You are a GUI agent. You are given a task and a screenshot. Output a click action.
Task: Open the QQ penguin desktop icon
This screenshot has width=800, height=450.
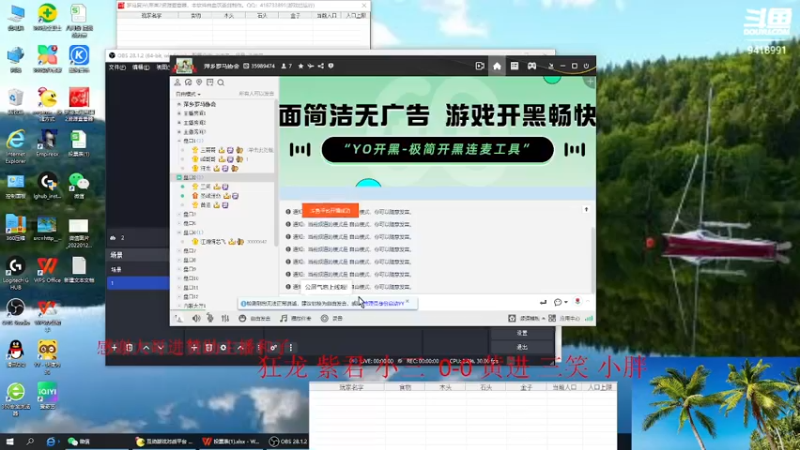16,354
